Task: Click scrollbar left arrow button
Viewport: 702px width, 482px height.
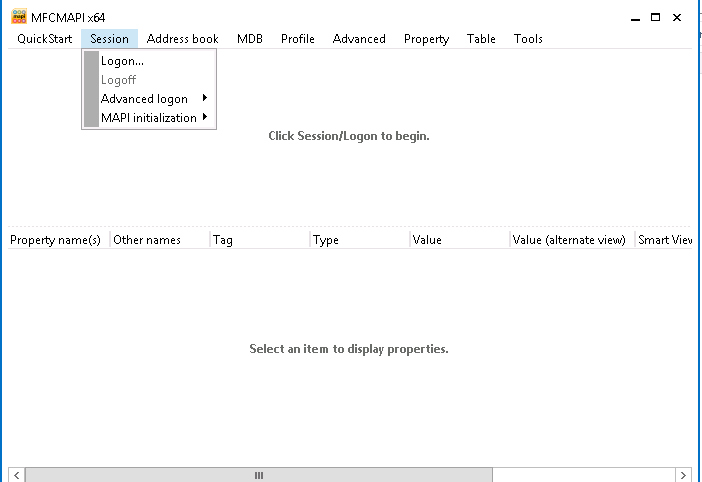Action: click(x=17, y=475)
